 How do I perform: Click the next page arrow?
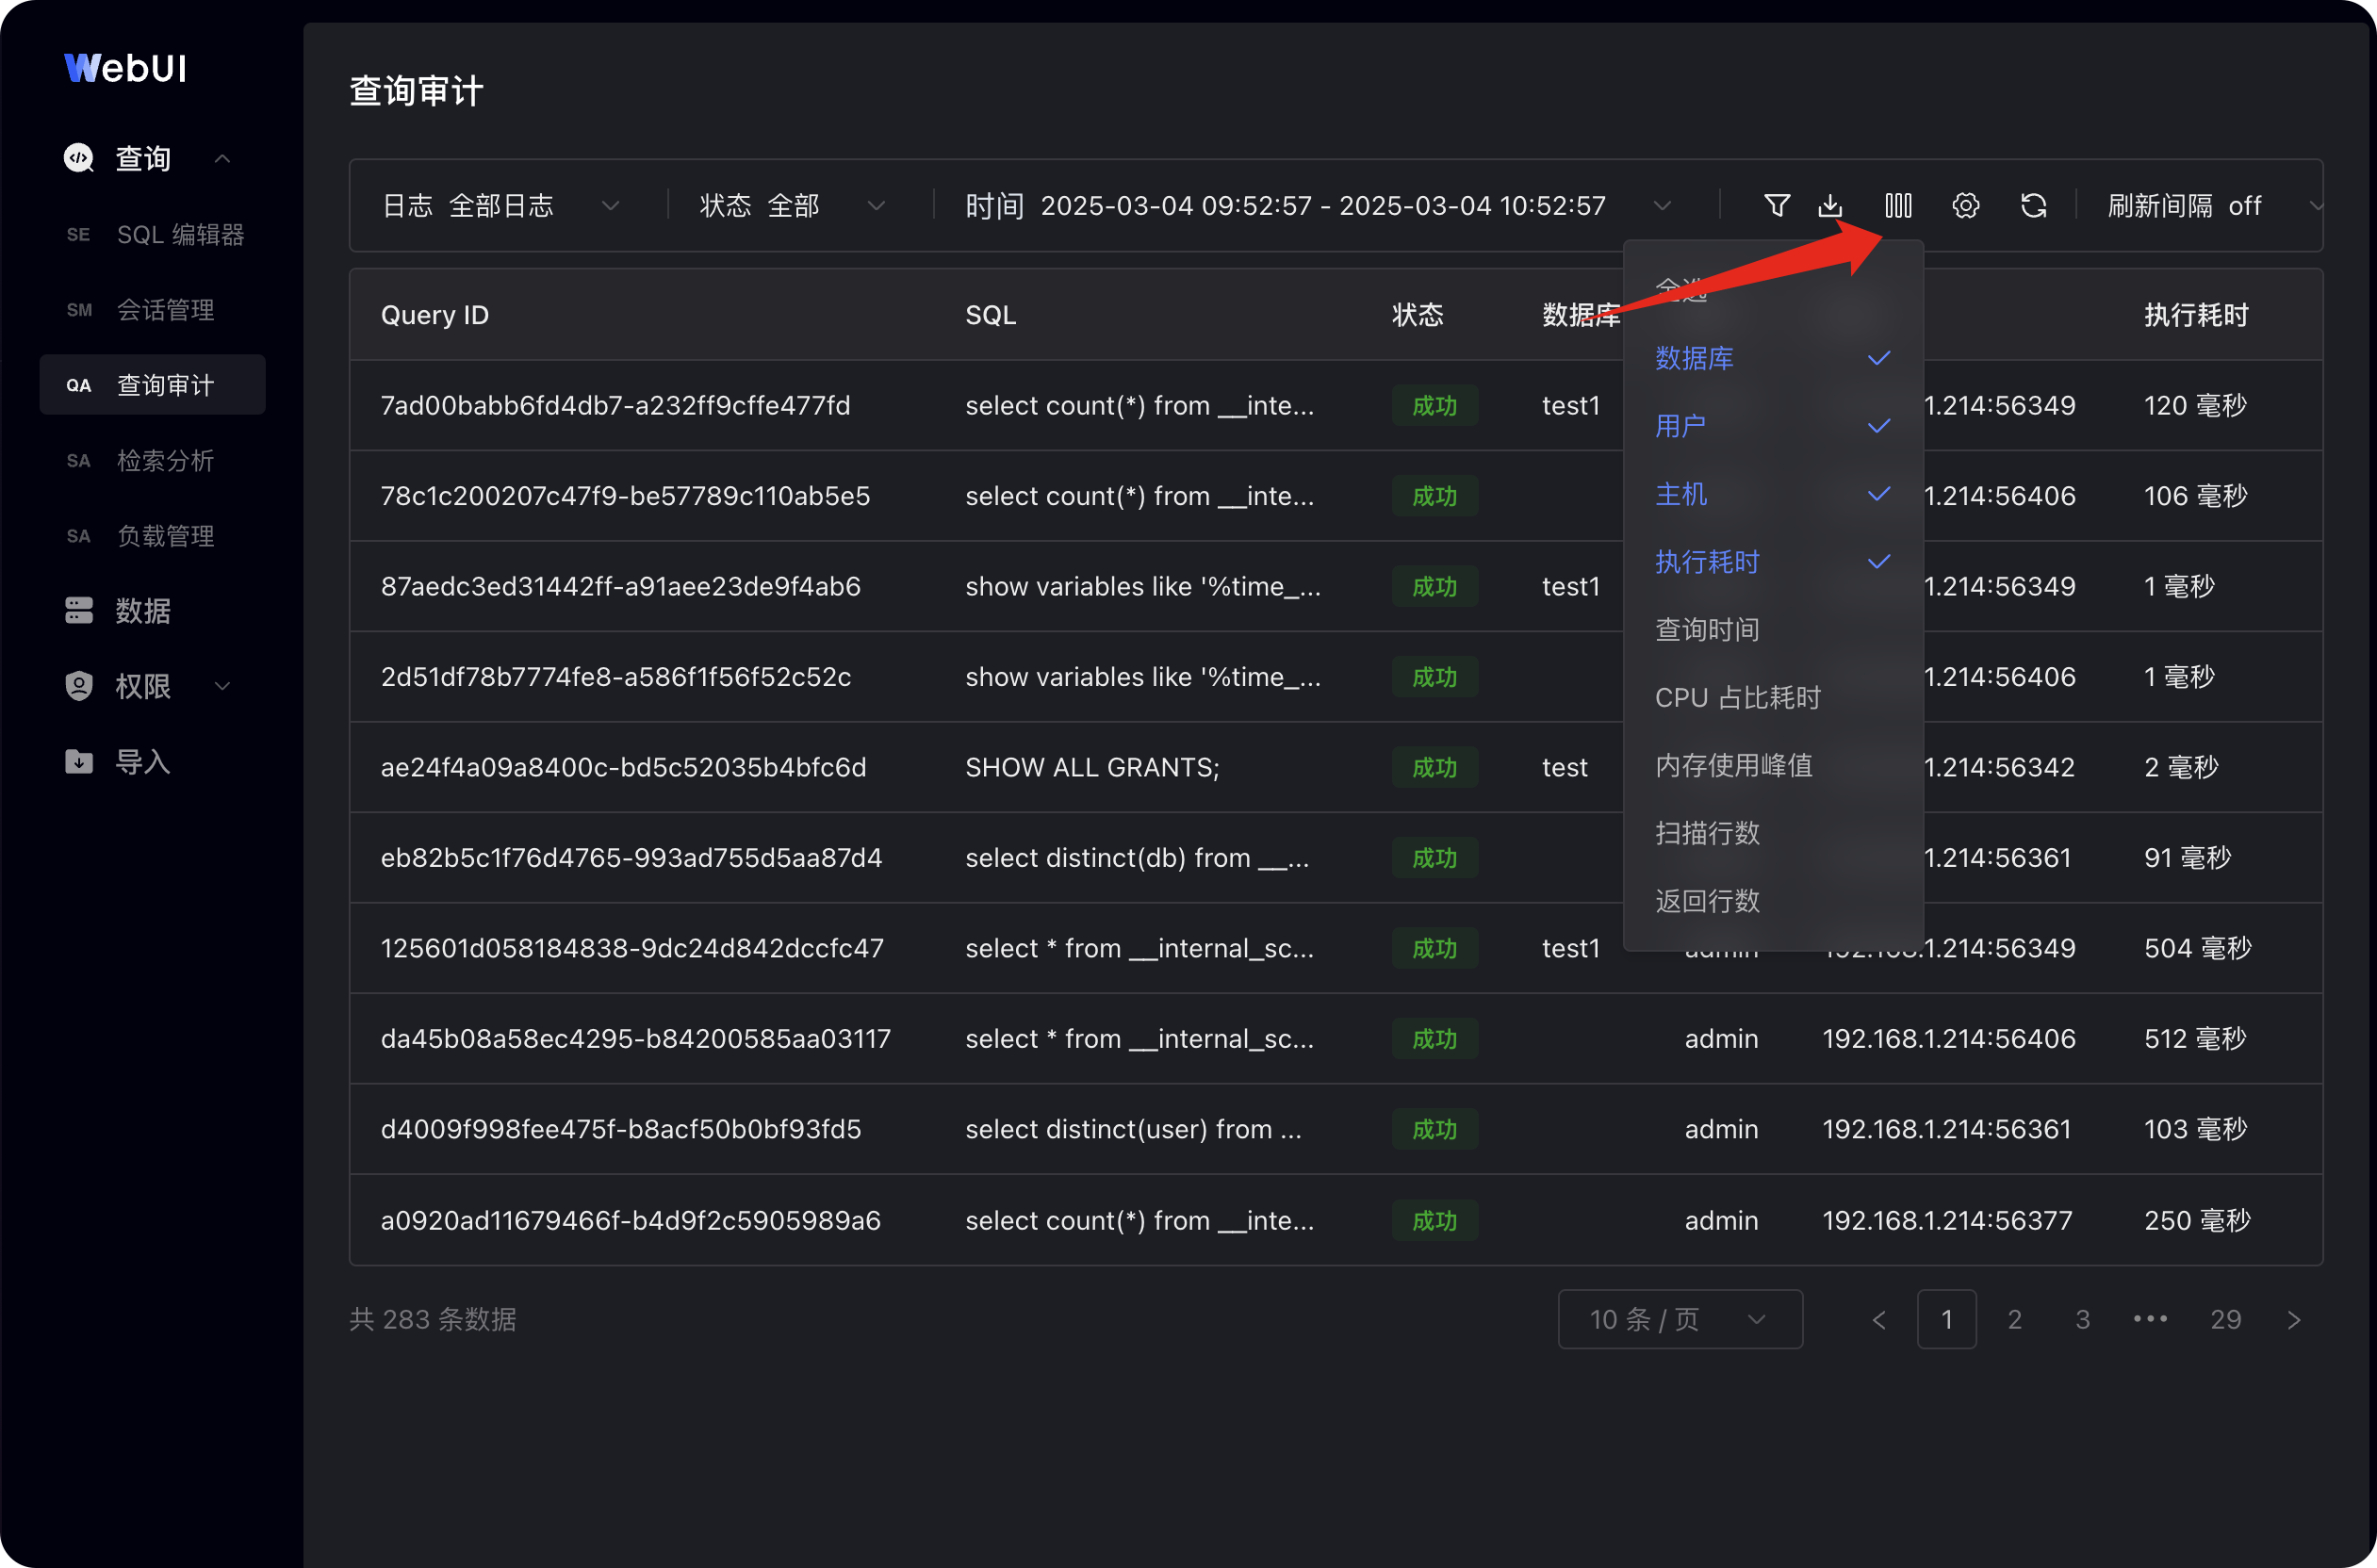(x=2293, y=1319)
